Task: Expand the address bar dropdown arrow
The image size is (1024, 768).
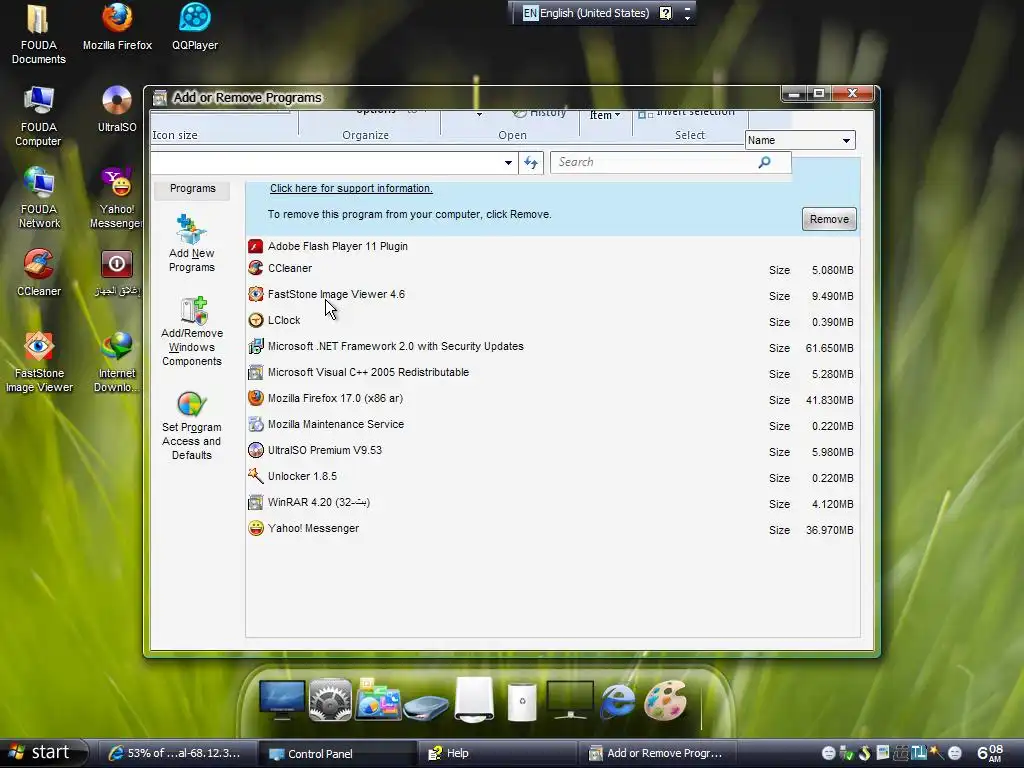Action: tap(508, 163)
